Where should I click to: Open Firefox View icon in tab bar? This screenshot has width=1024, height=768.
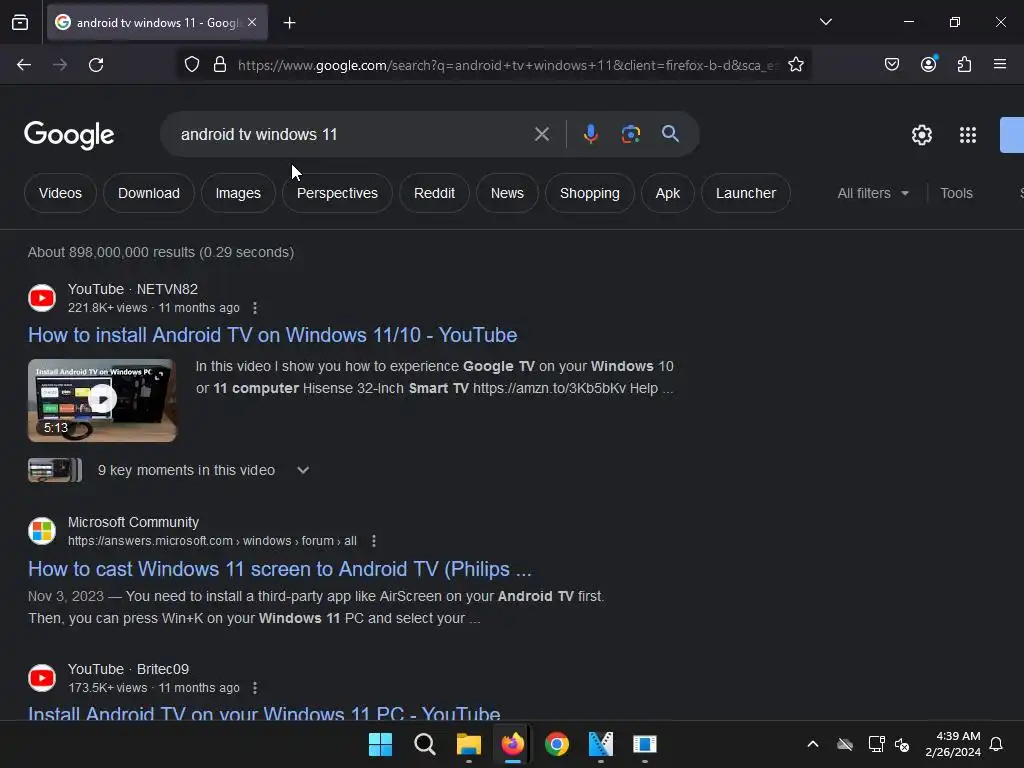tap(20, 22)
